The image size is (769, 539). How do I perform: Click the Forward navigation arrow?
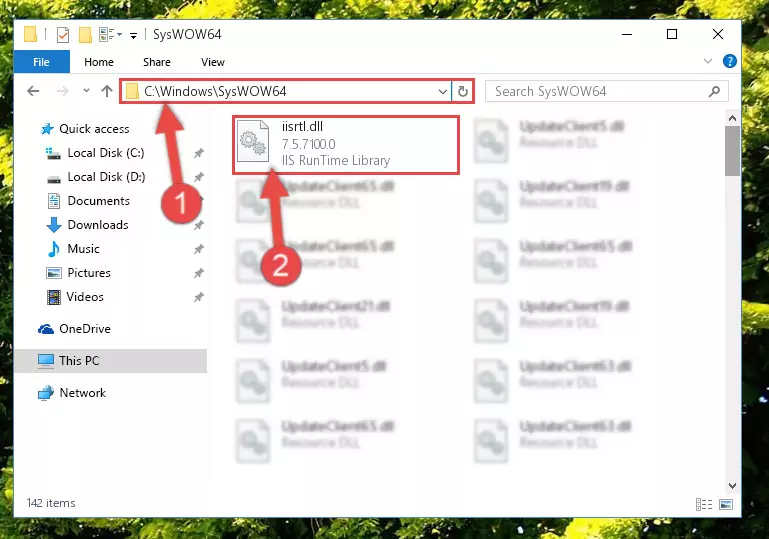pyautogui.click(x=62, y=91)
